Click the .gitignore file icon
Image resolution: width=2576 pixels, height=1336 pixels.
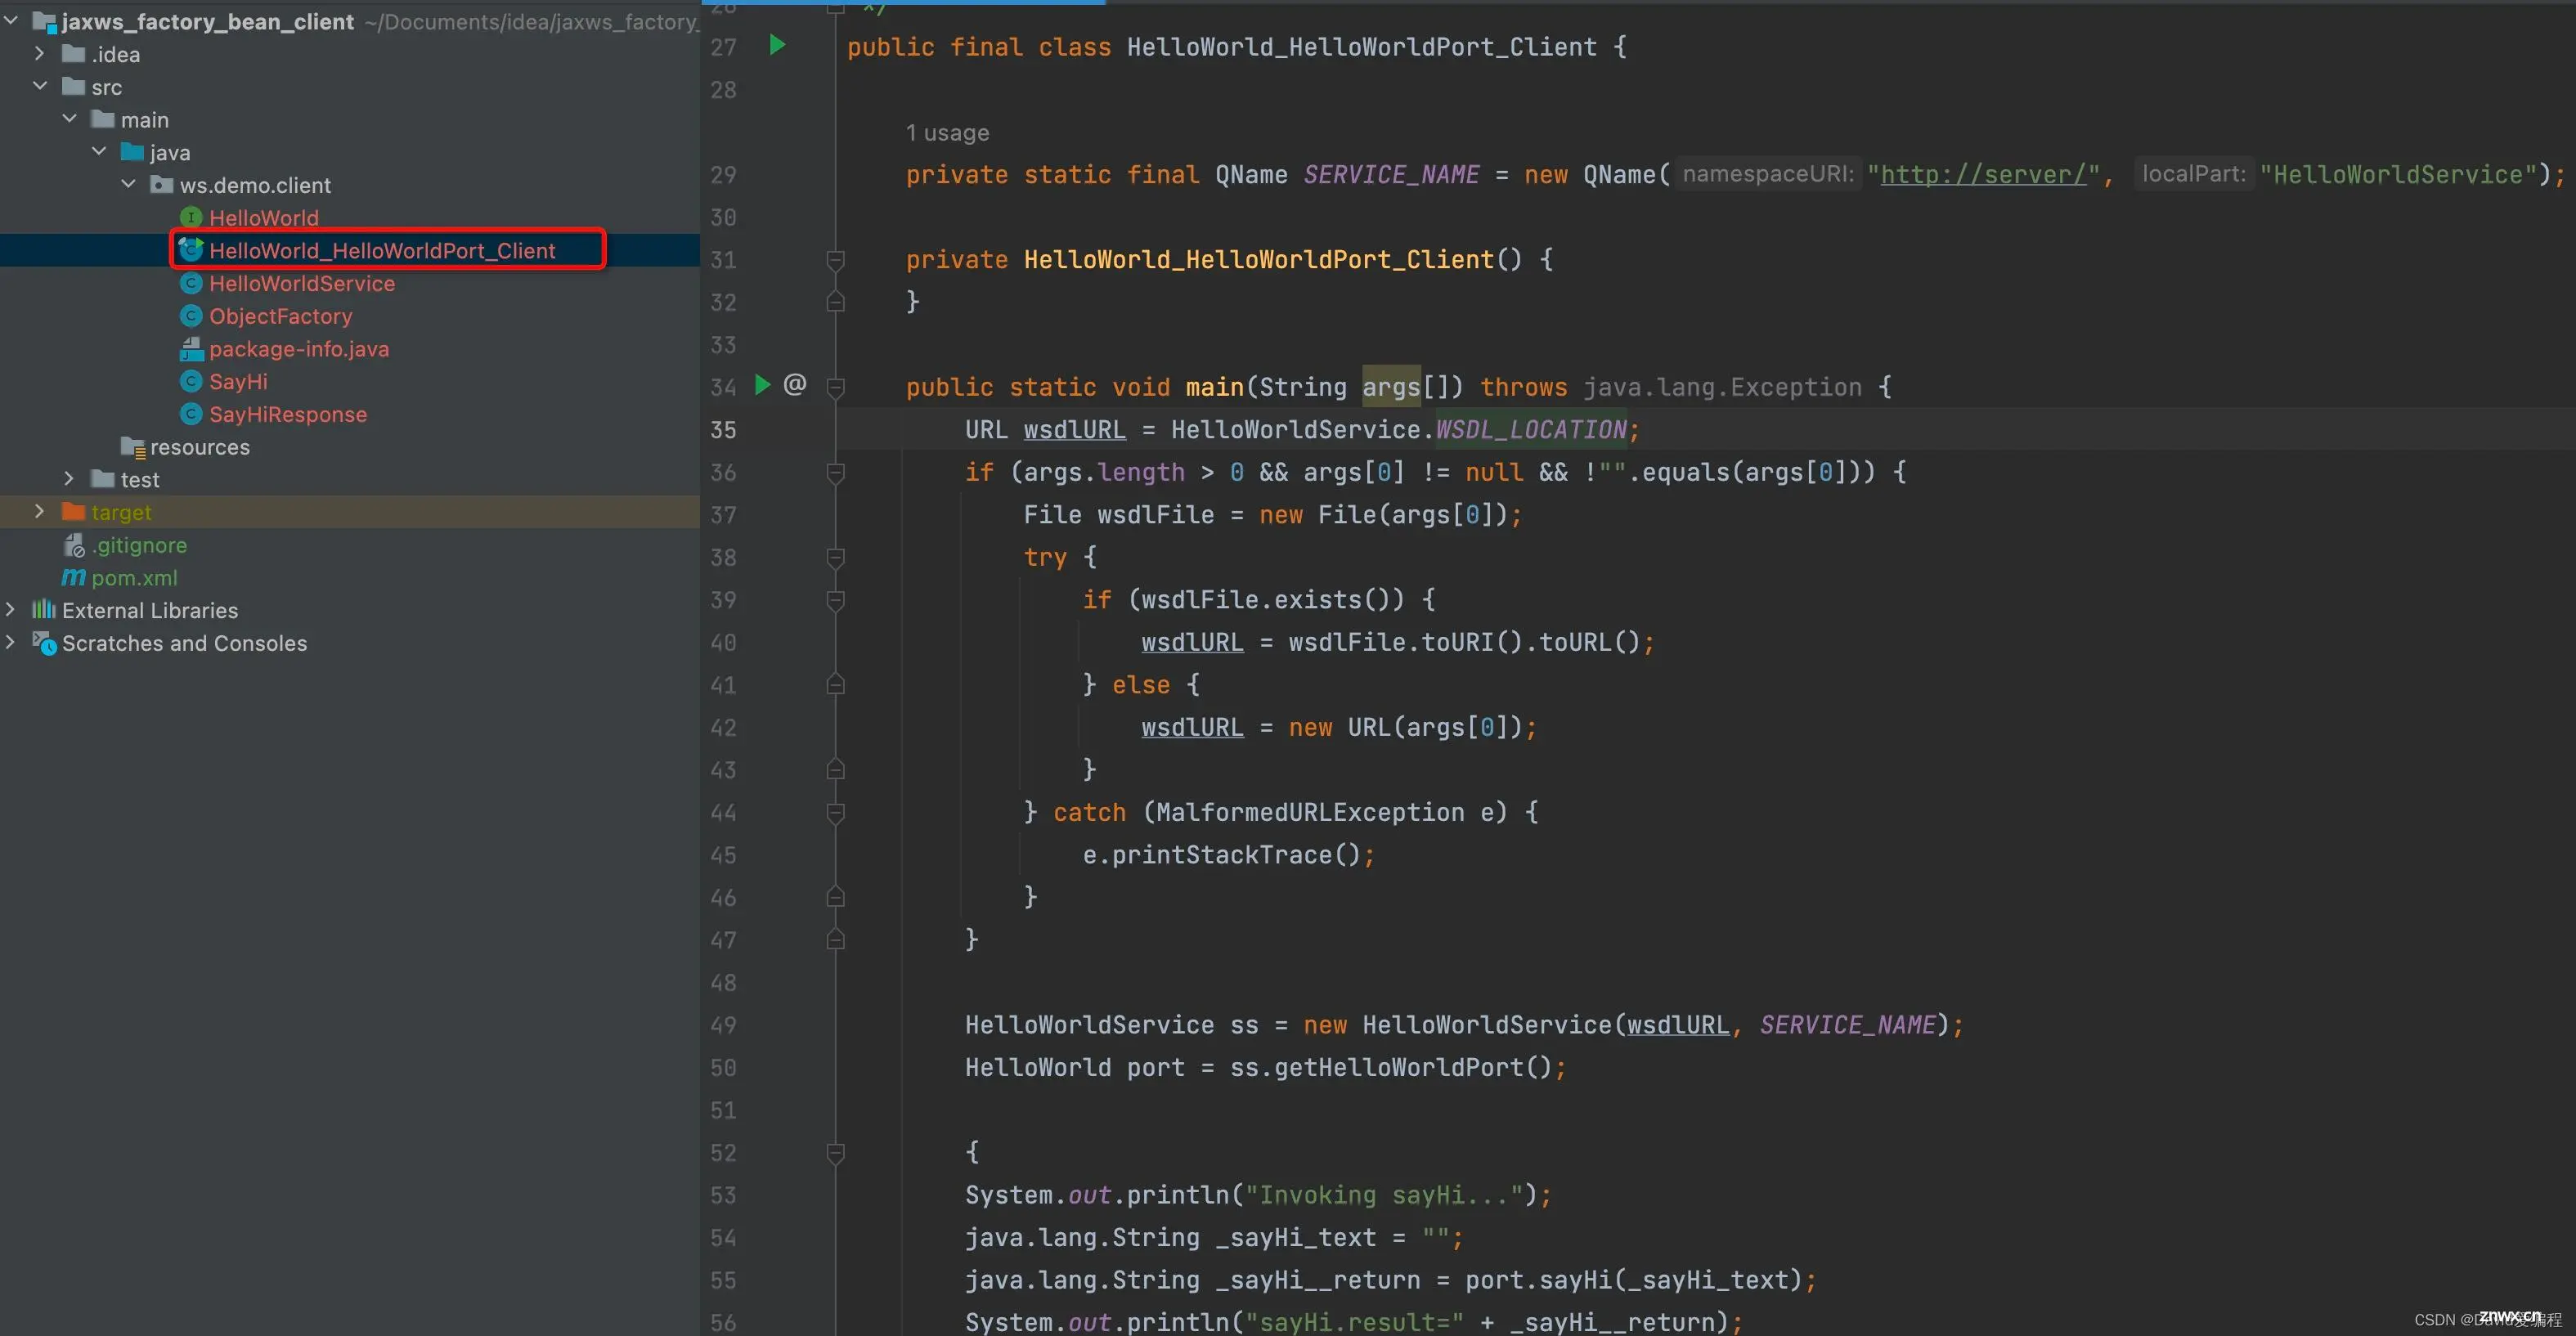click(x=74, y=545)
